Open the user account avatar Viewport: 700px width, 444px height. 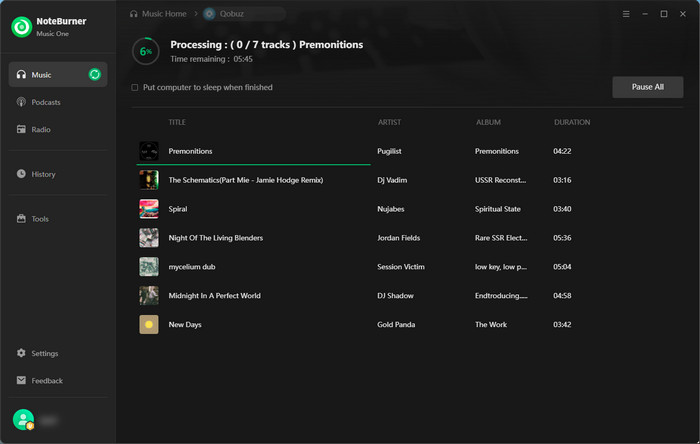pos(24,420)
